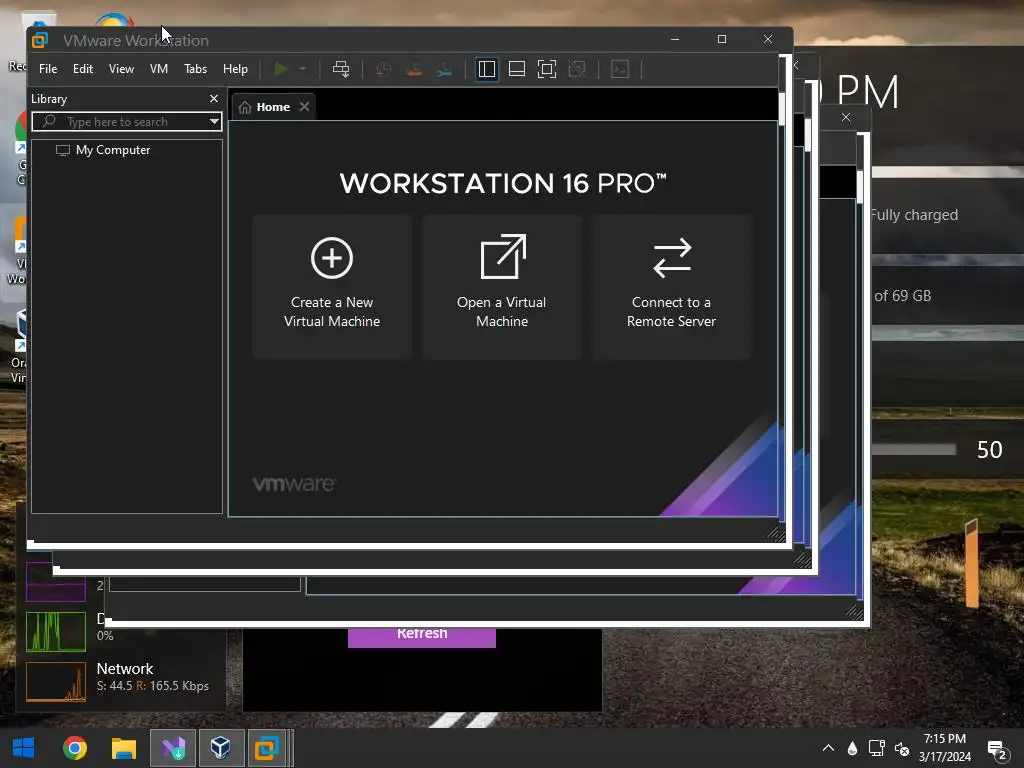Click the console view toolbar icon
Viewport: 1024px width, 768px height.
point(620,69)
